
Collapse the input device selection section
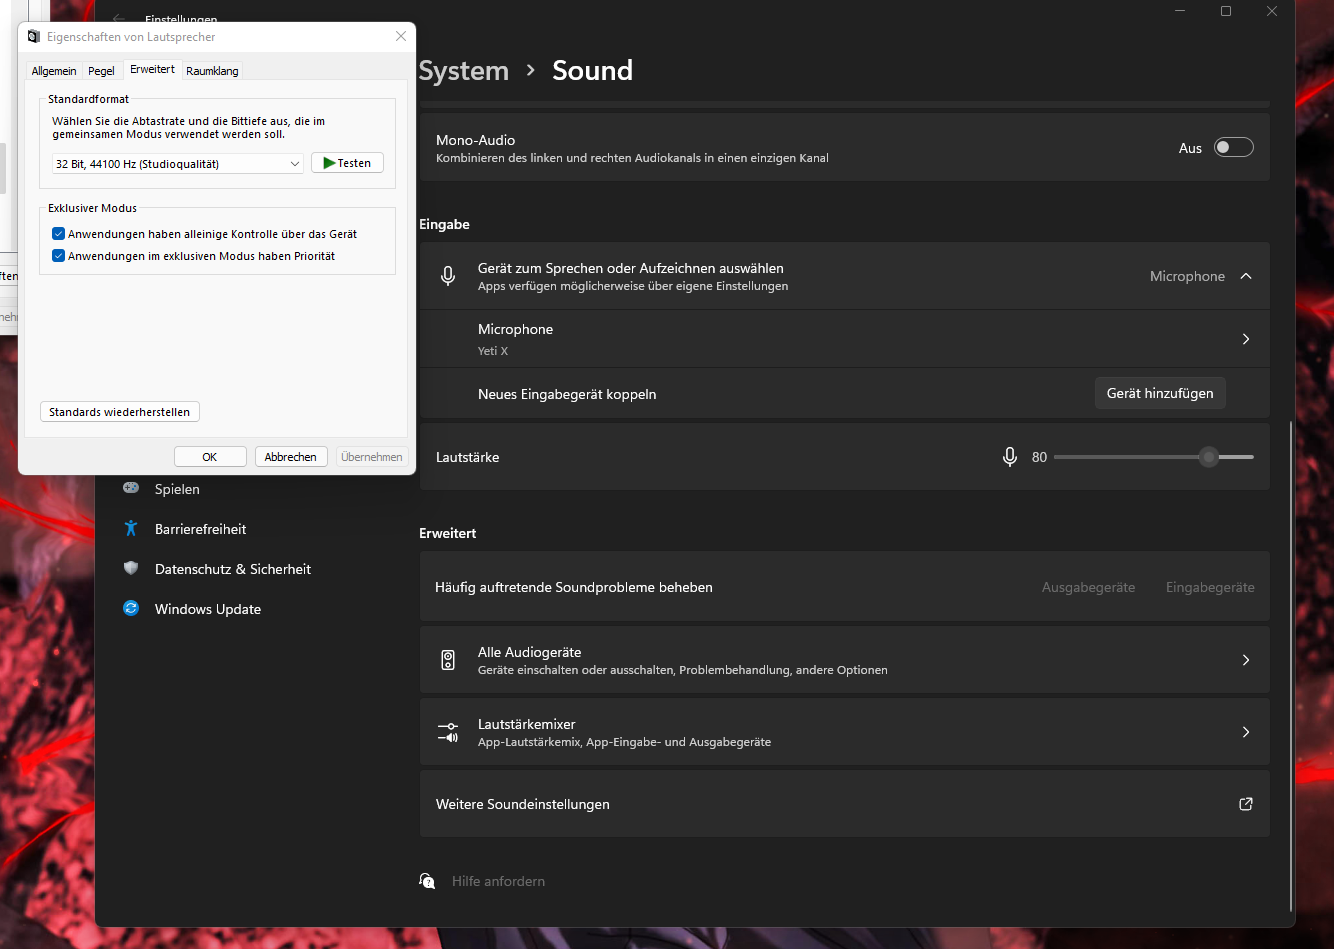[1246, 276]
